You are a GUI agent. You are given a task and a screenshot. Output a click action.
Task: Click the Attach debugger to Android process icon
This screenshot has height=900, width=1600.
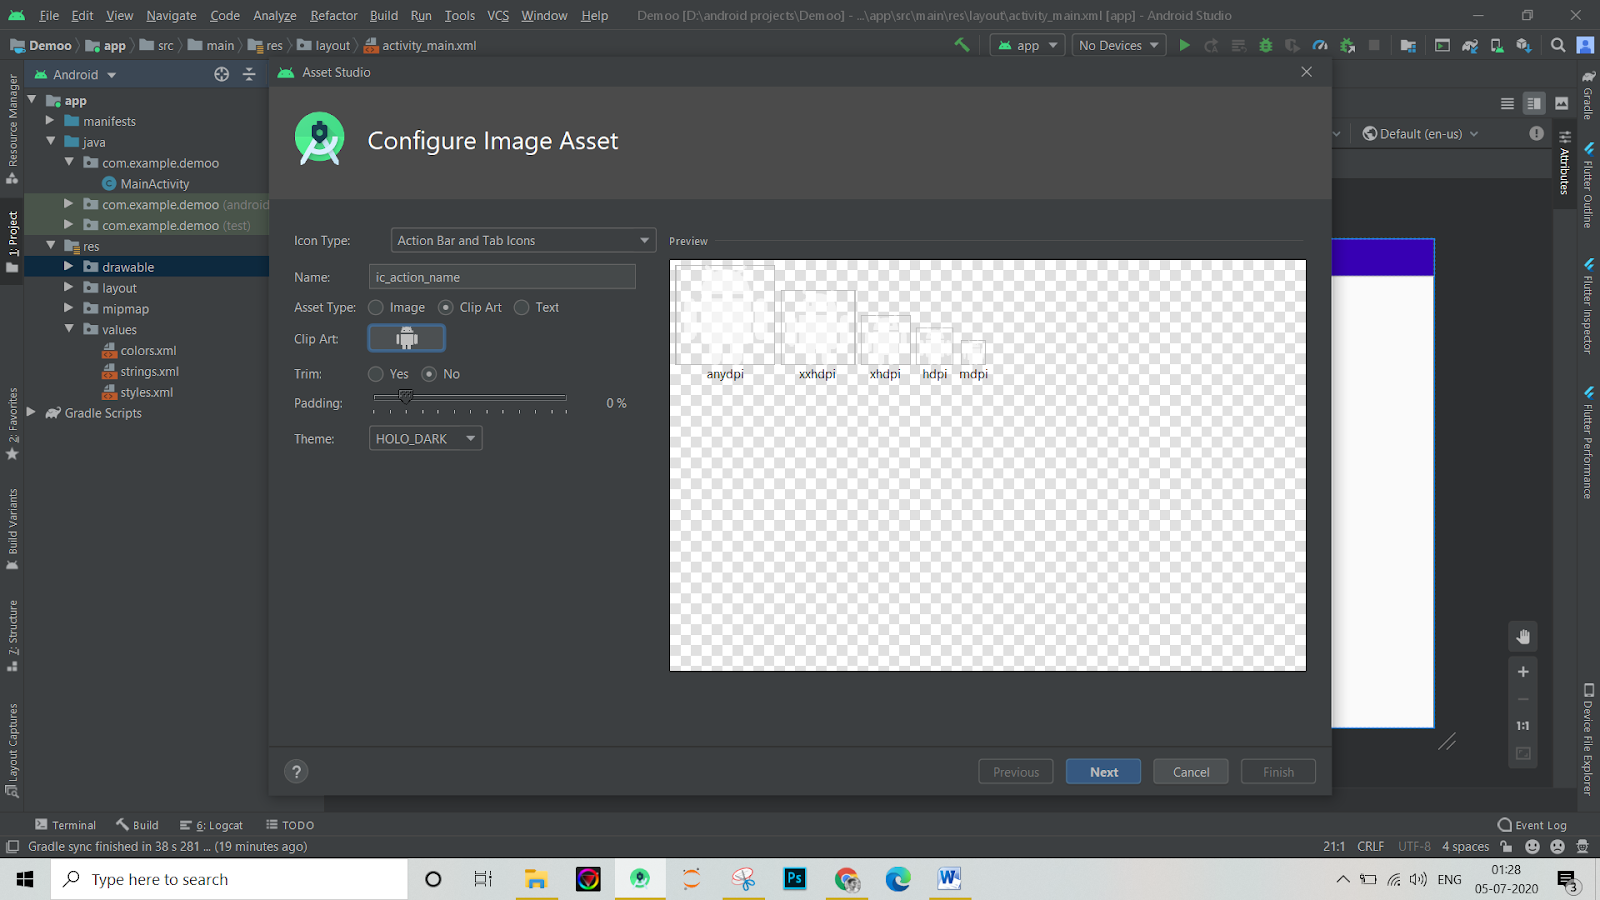[x=1346, y=45]
